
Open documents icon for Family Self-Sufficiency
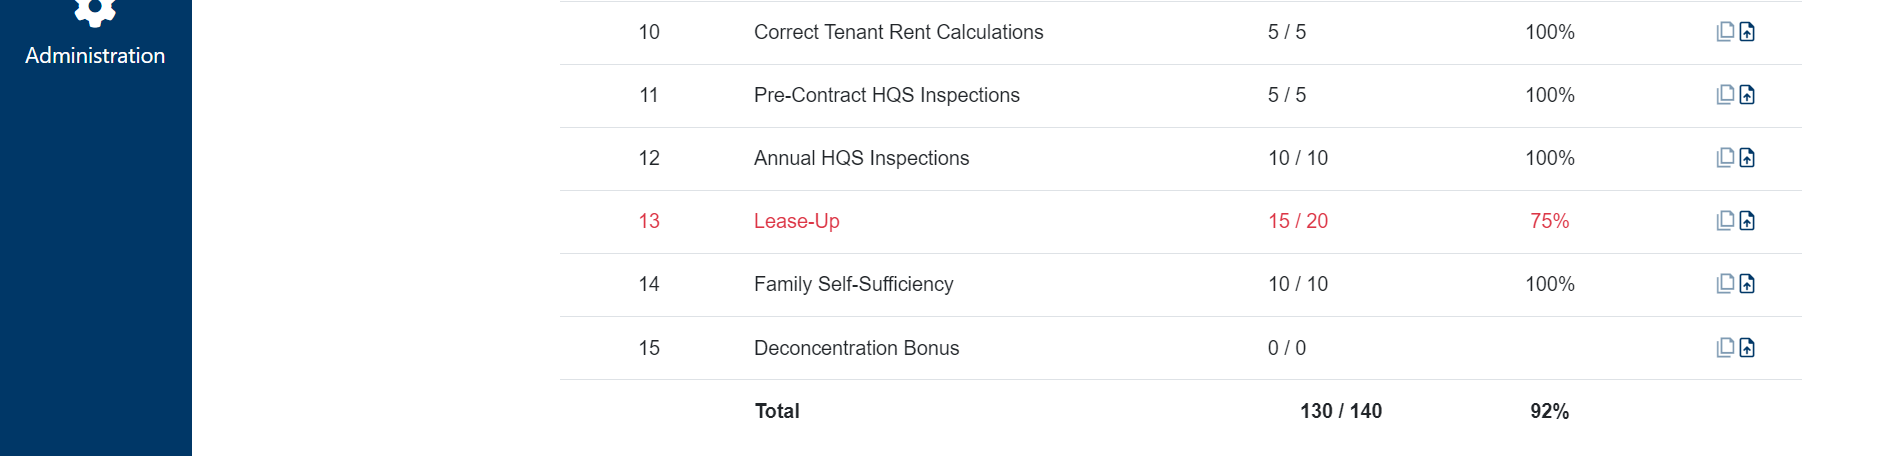[1725, 284]
